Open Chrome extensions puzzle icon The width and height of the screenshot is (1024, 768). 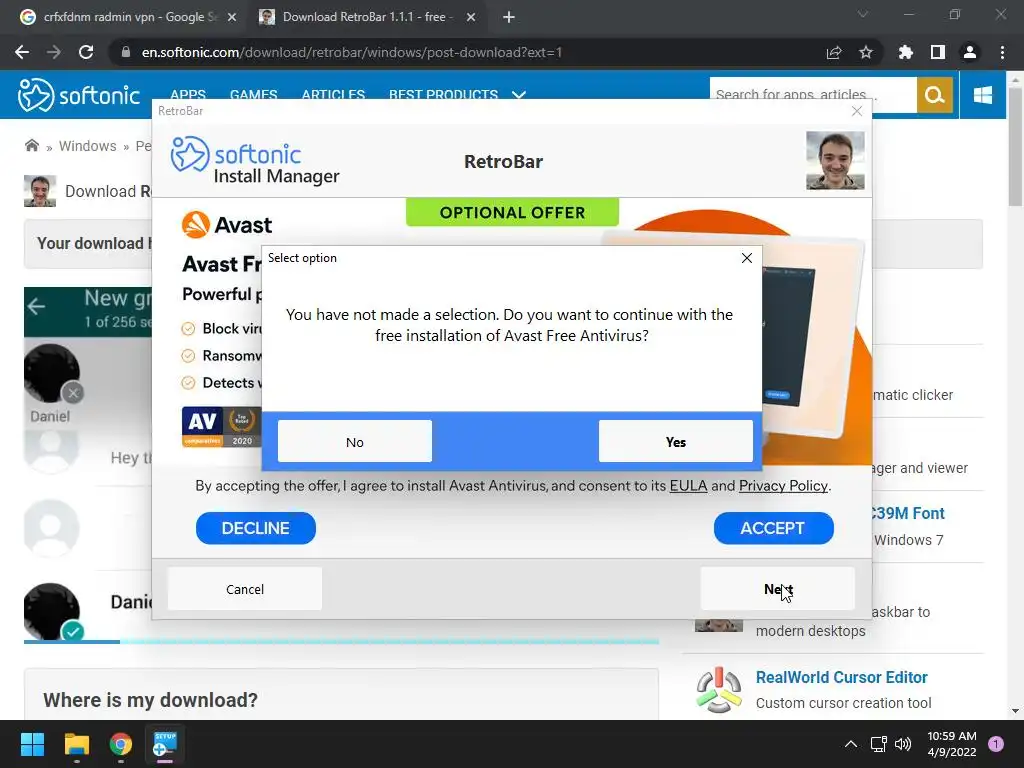pos(905,52)
